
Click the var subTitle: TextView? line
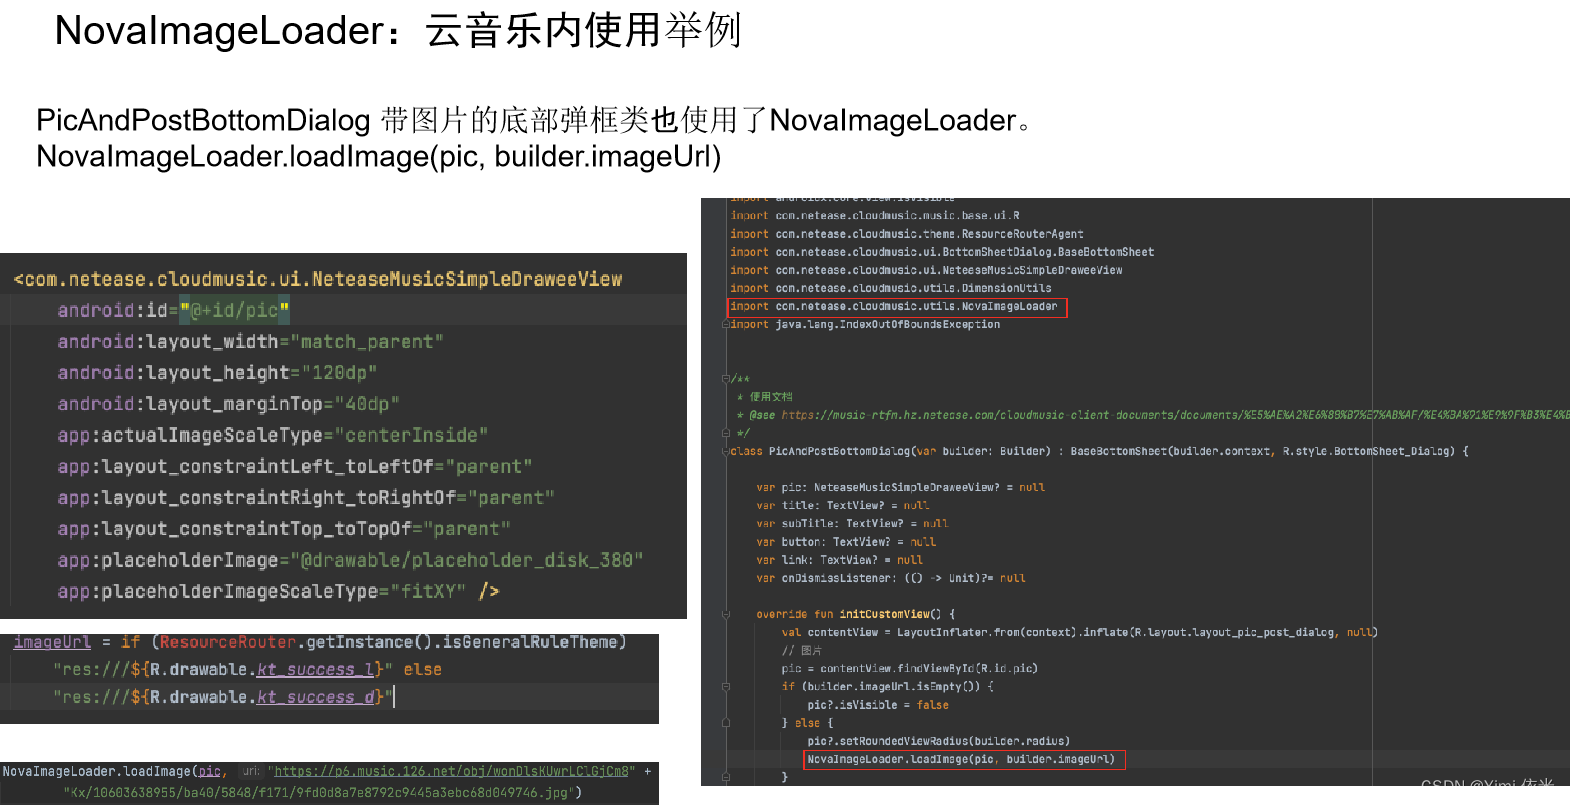coord(852,524)
